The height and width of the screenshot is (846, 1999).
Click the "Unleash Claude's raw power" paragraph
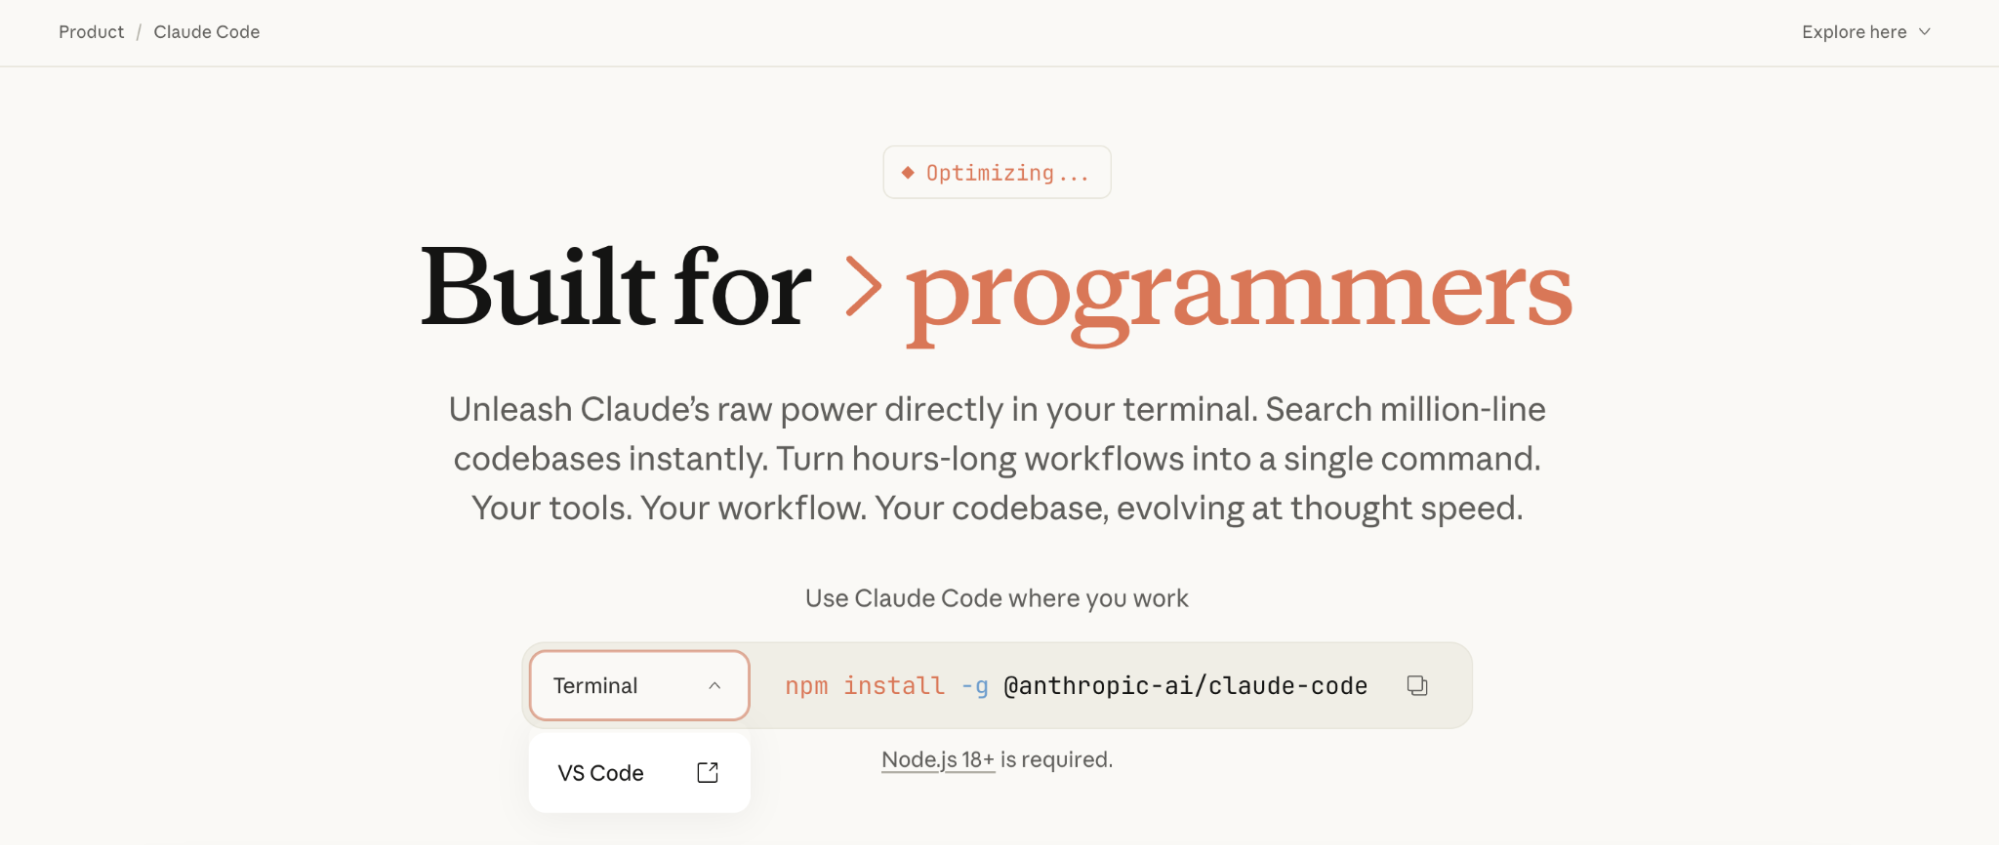997,458
